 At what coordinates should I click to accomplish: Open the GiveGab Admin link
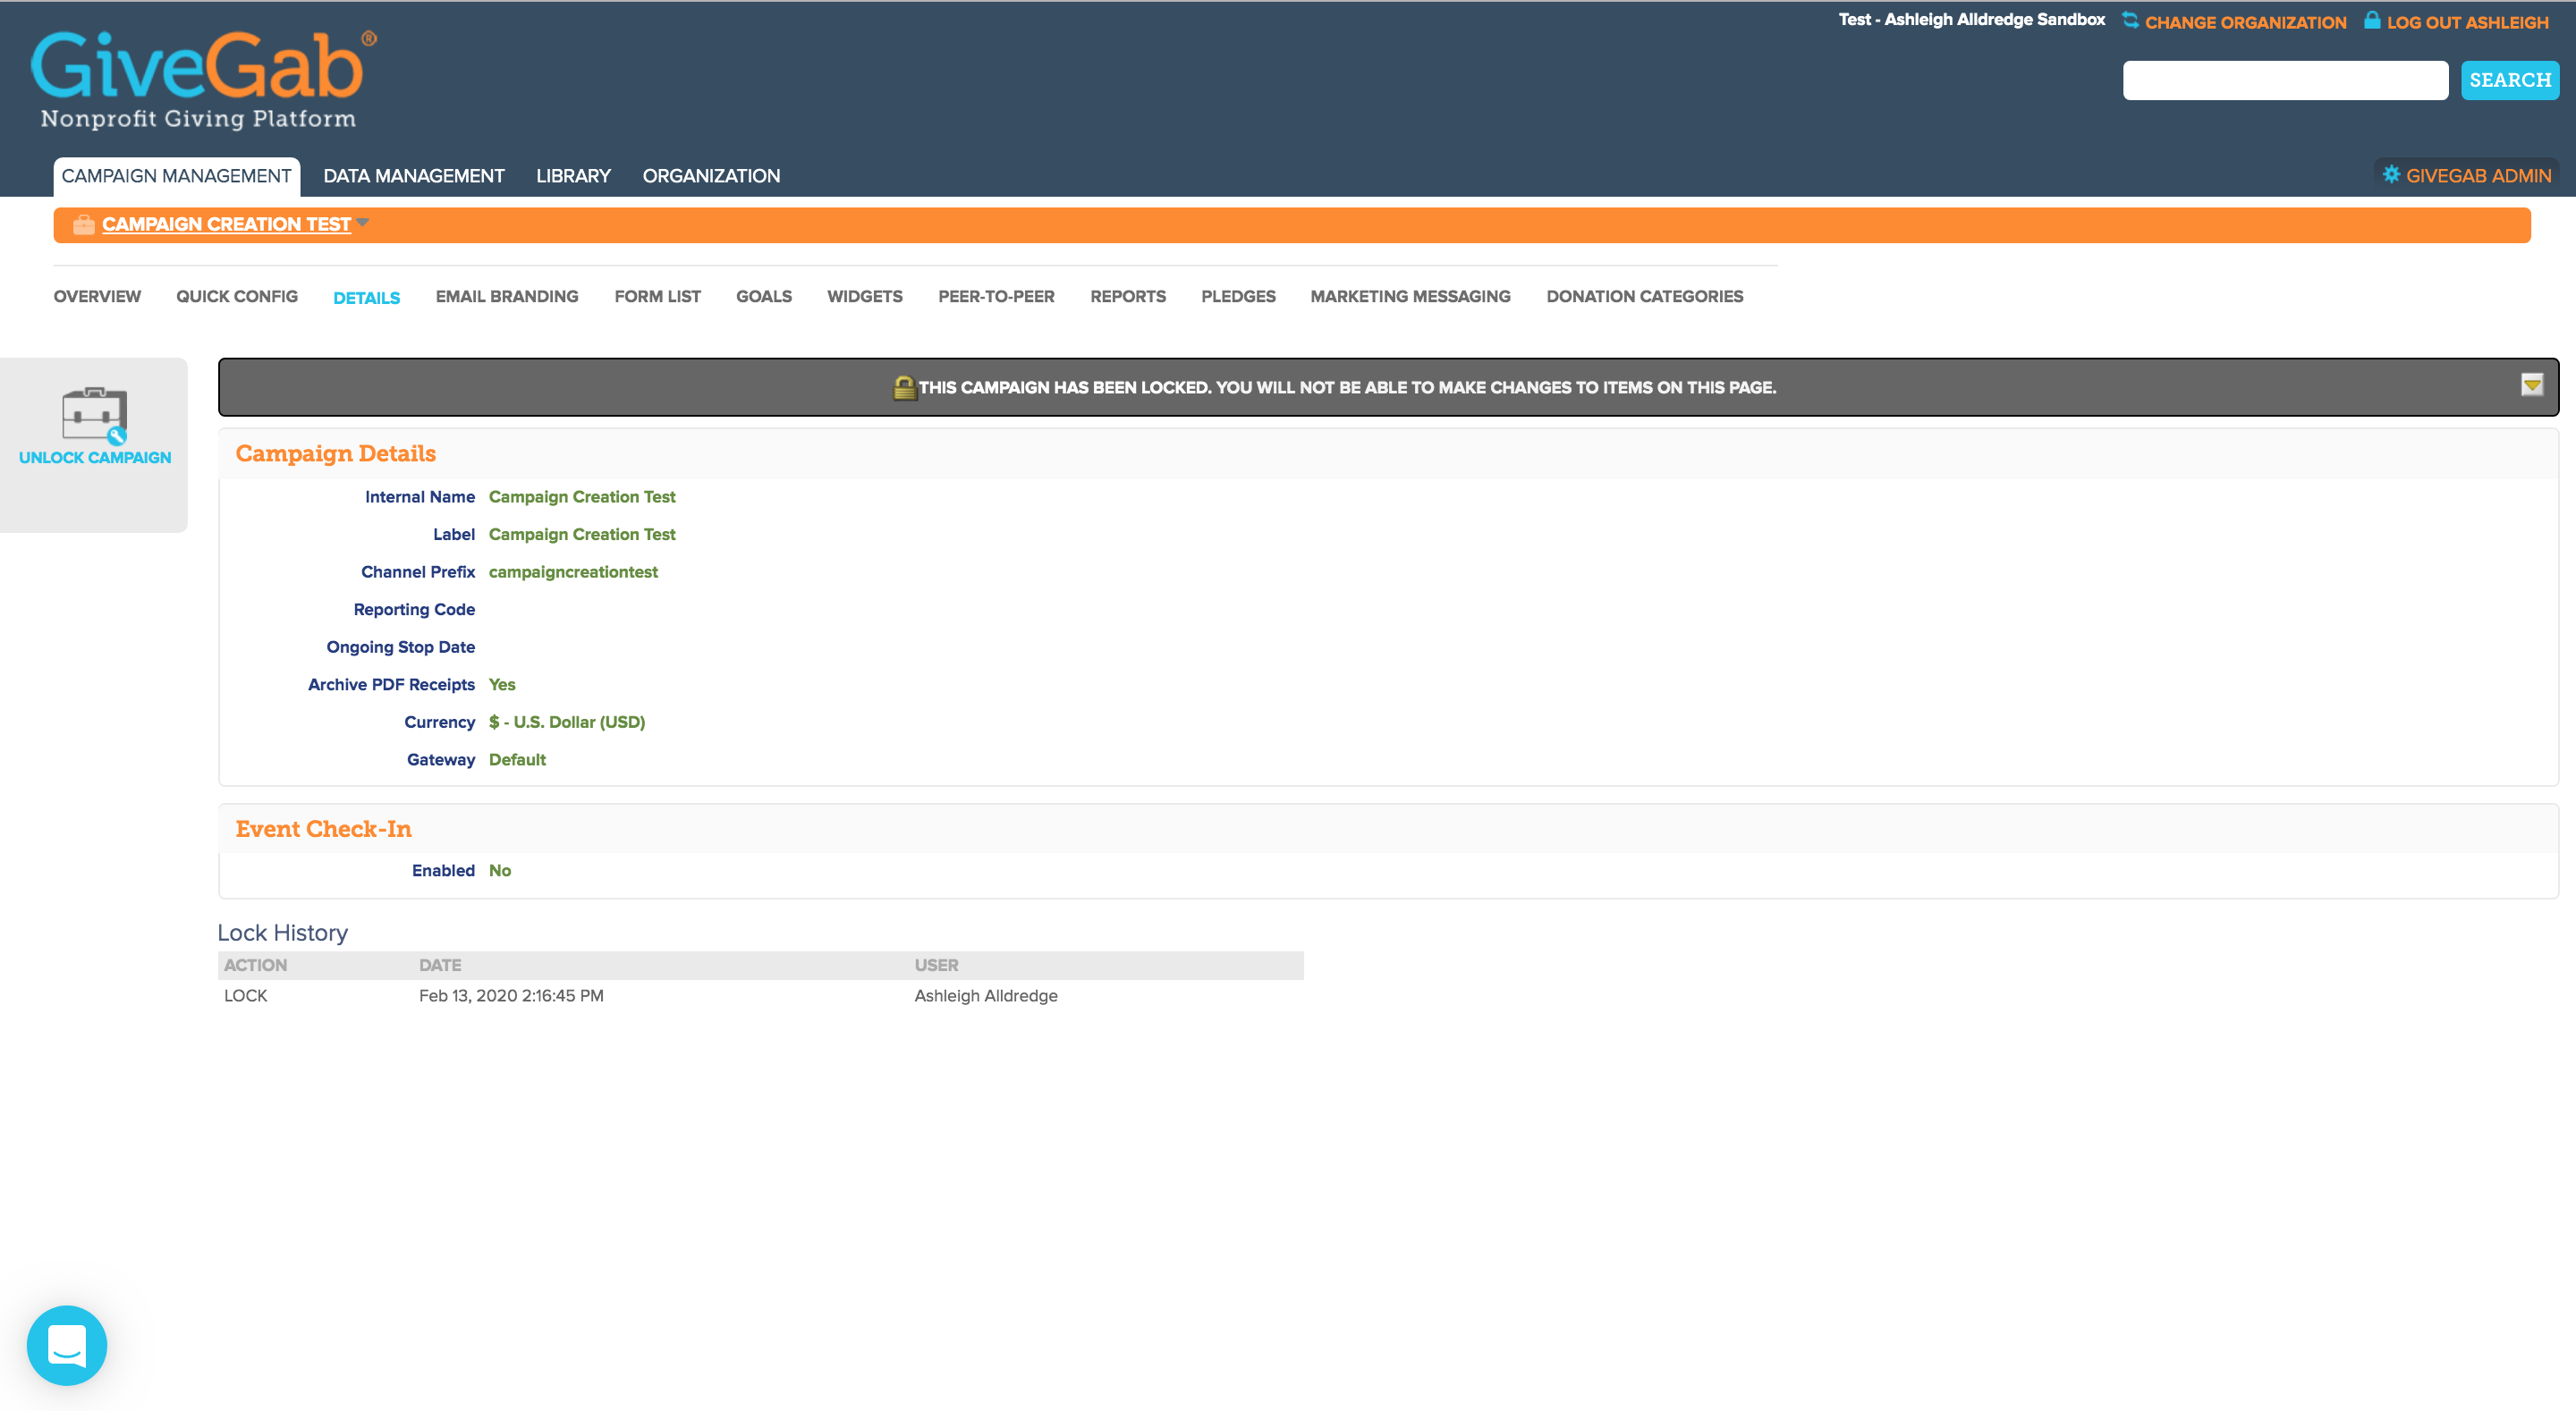[2479, 176]
